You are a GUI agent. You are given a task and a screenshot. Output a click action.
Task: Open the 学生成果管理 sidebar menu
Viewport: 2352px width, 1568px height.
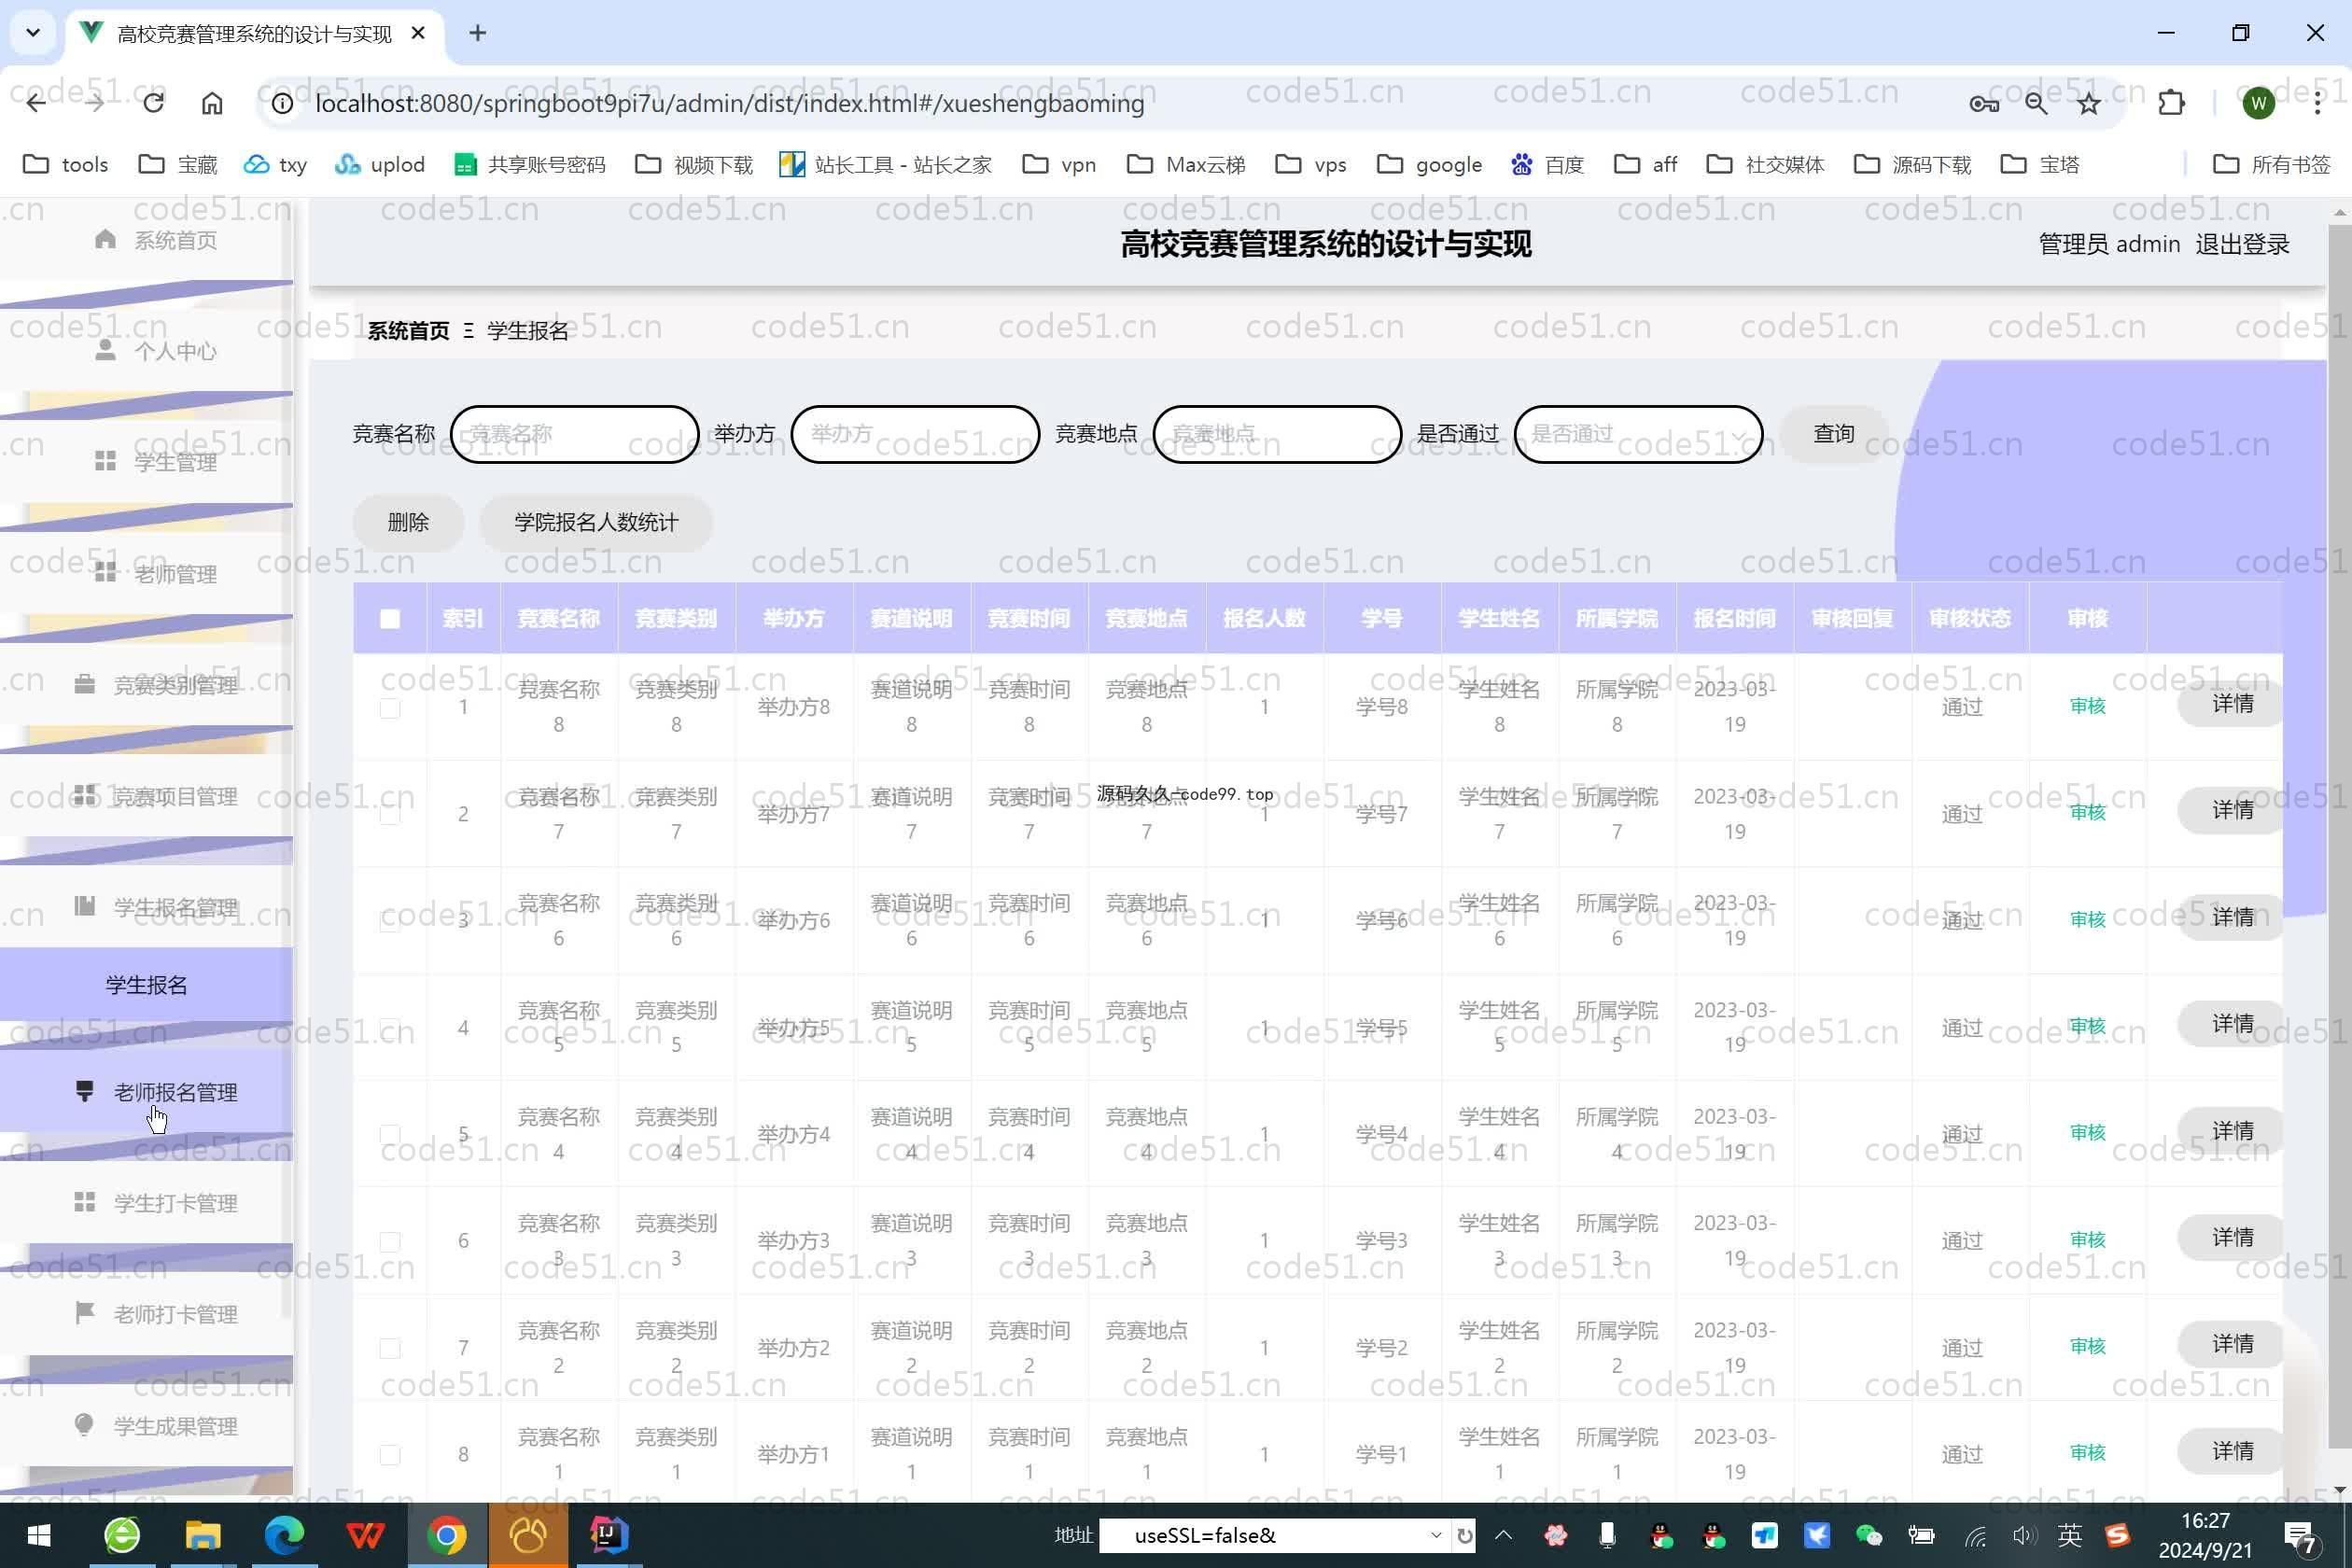(x=147, y=1426)
